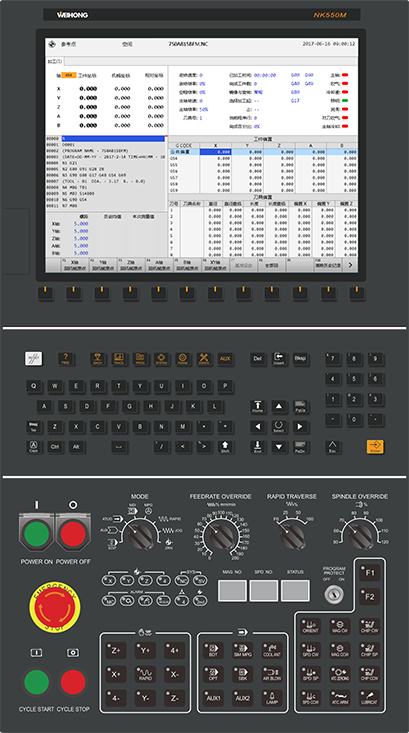Viewport: 409px width, 733px height.
Task: Turn the MODE selector knob
Action: [x=138, y=536]
